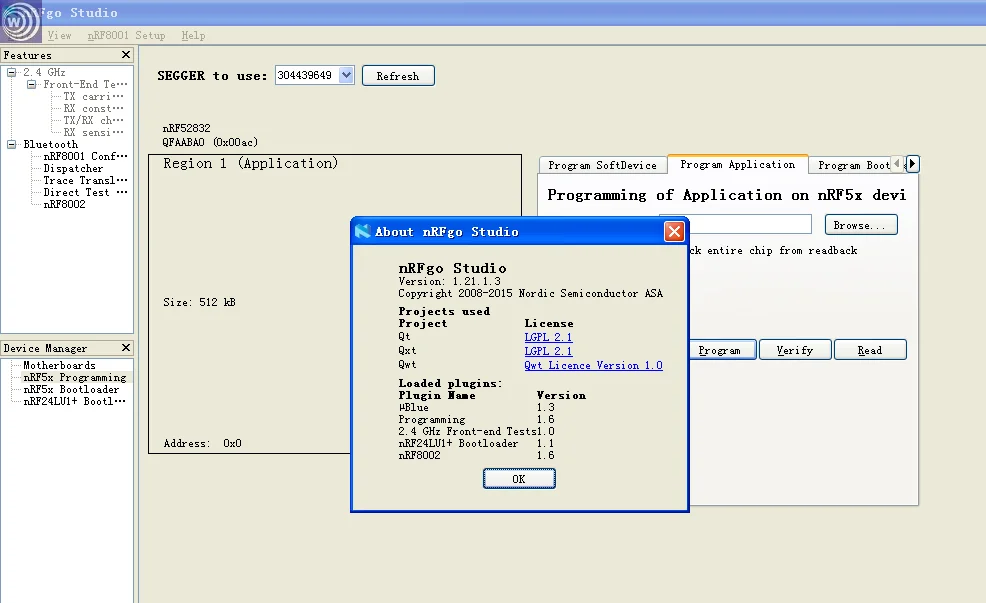Select RX sensitivity item in Features tree
This screenshot has height=603, width=986.
point(94,132)
